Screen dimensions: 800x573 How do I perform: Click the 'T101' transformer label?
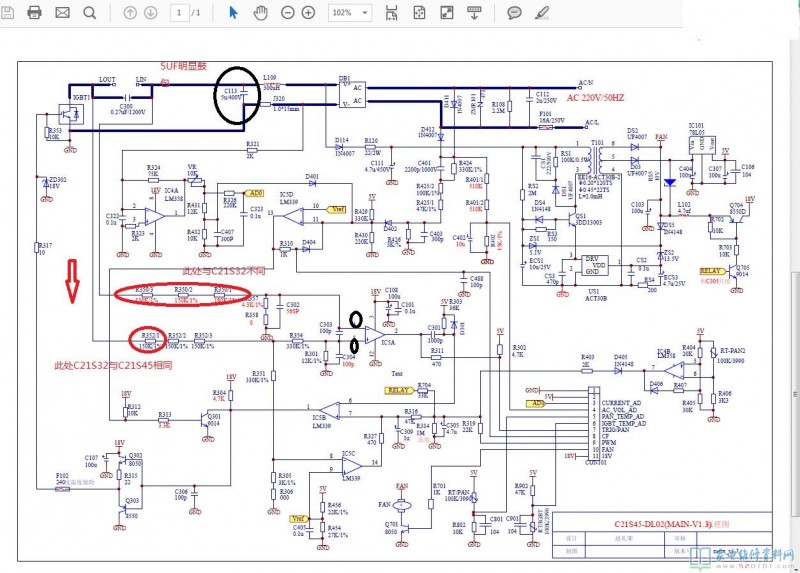[x=597, y=142]
